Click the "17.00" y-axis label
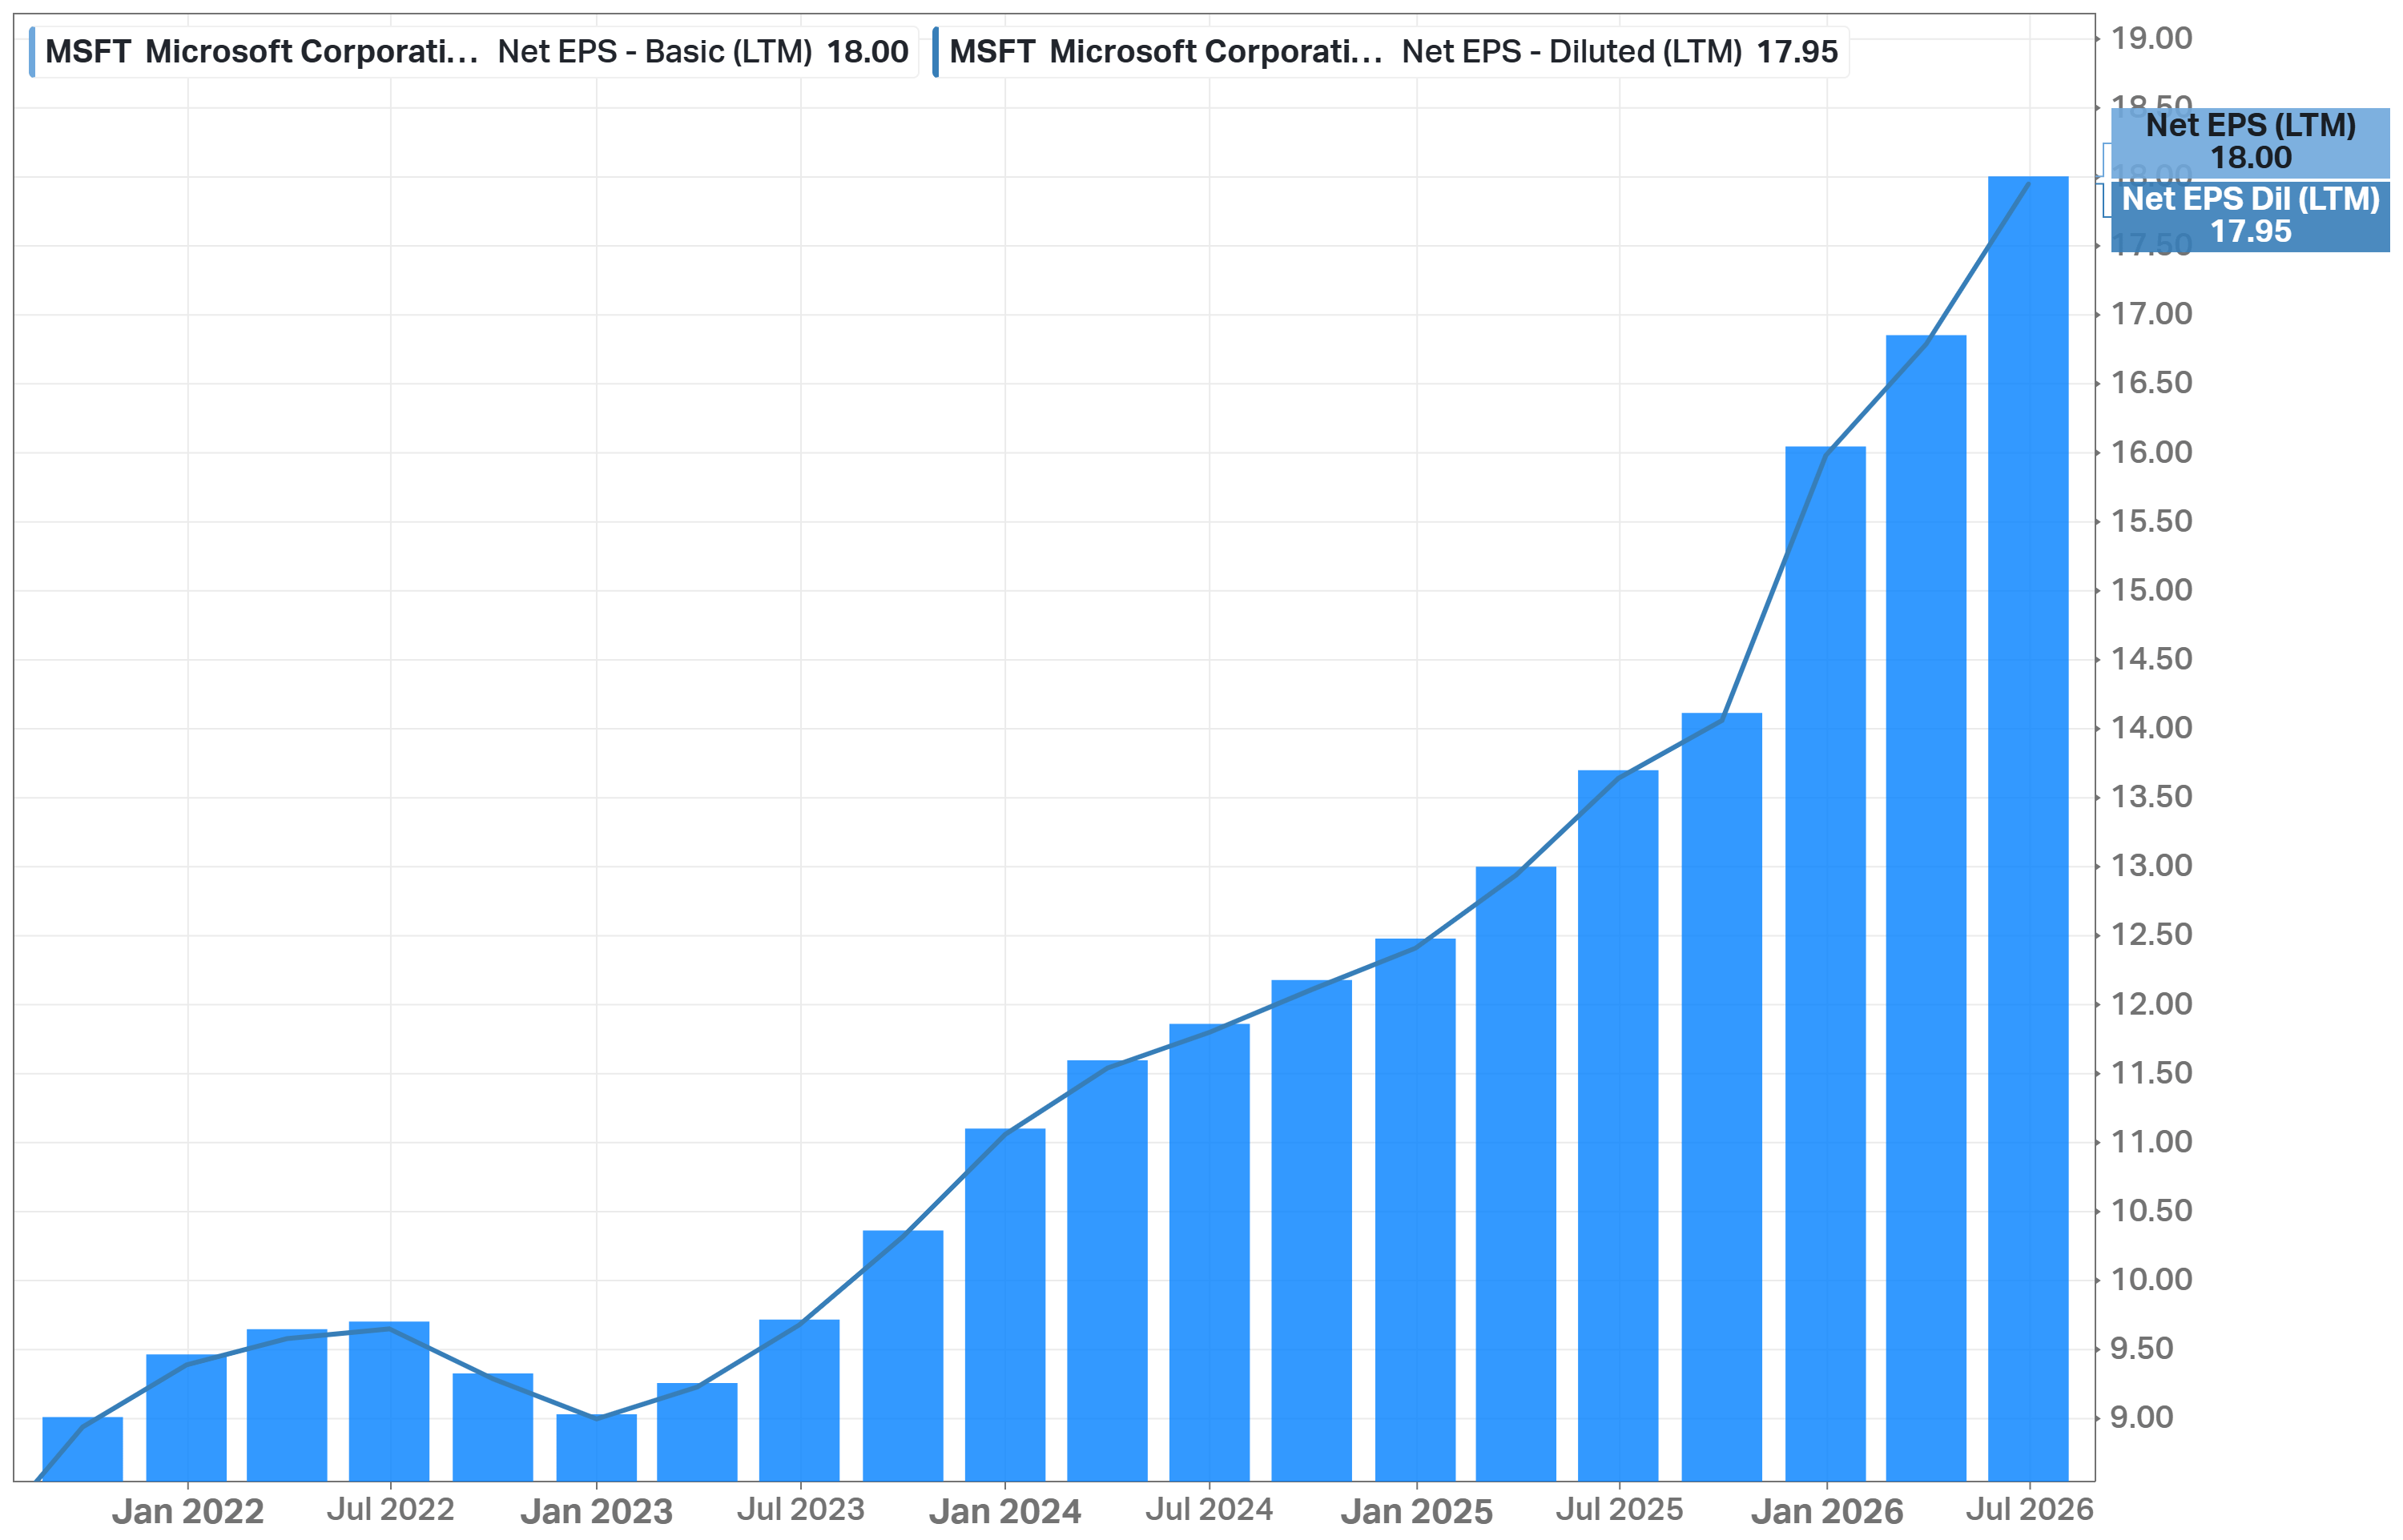This screenshot has height=1540, width=2403. pyautogui.click(x=2151, y=314)
